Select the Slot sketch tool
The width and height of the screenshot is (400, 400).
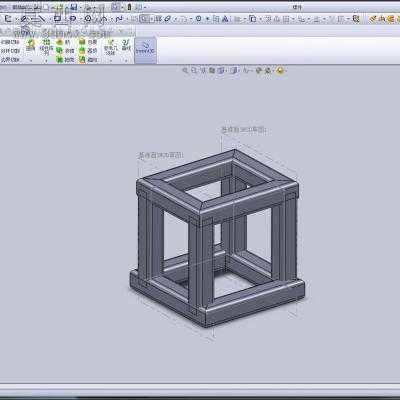click(x=73, y=19)
